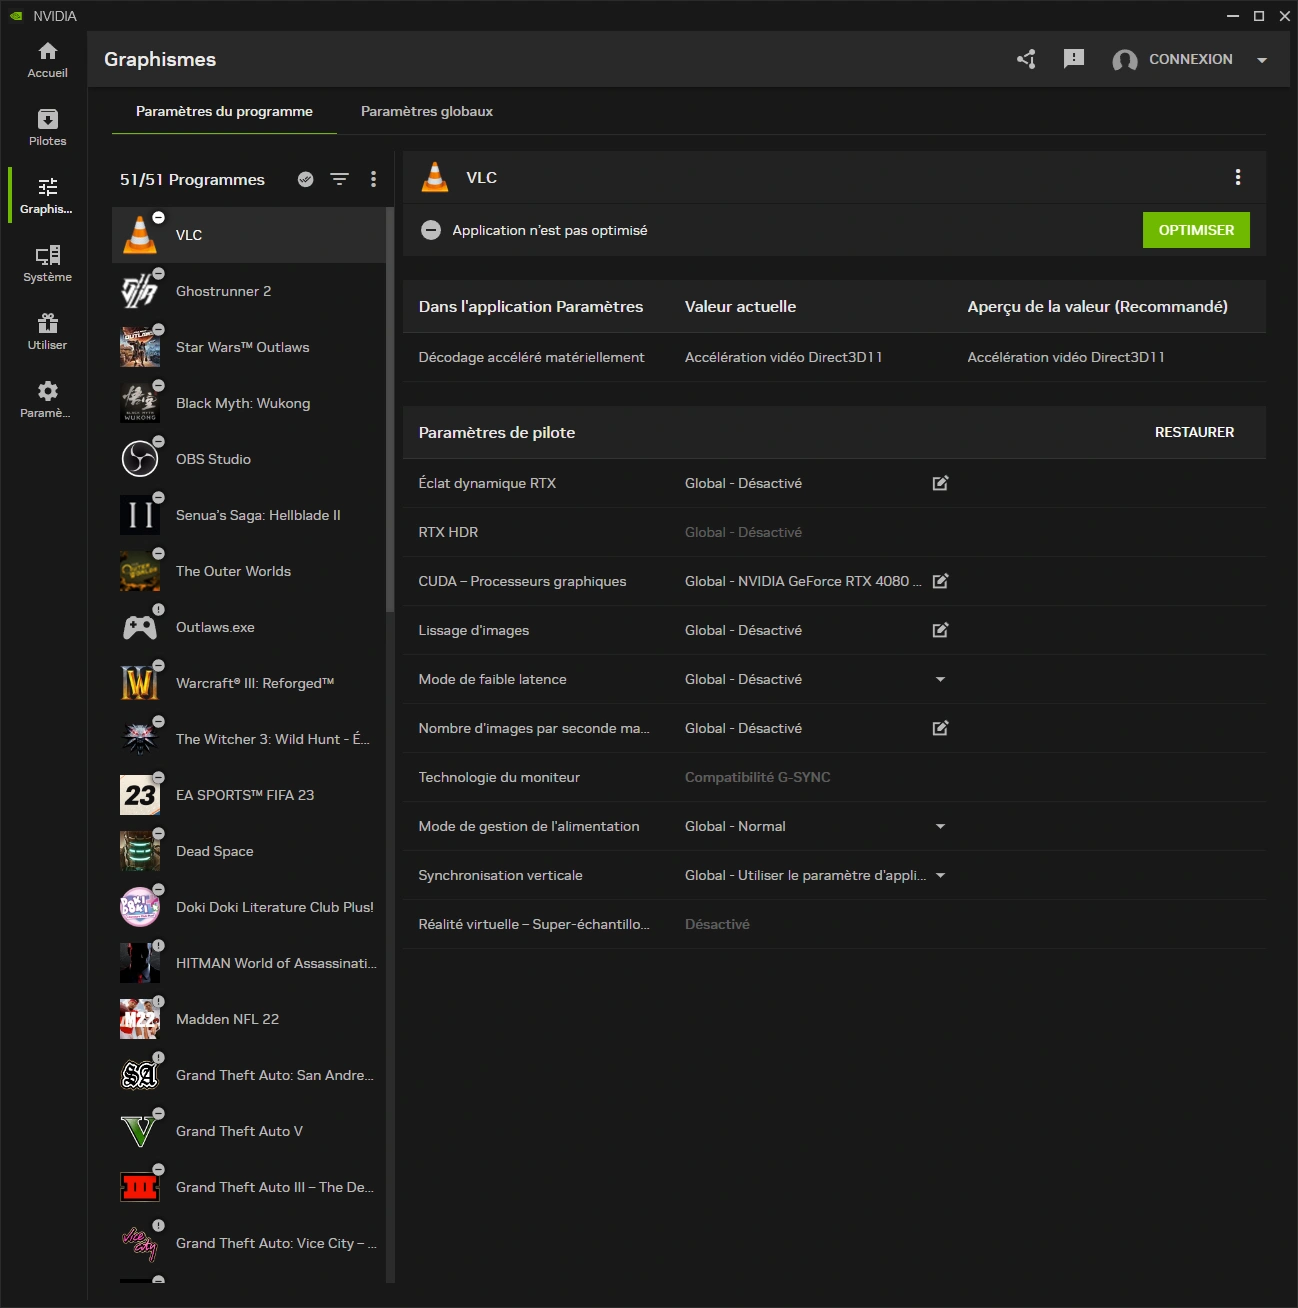This screenshot has height=1308, width=1298.
Task: Click the Décodage accéléré matériellement row label
Action: [x=531, y=357]
